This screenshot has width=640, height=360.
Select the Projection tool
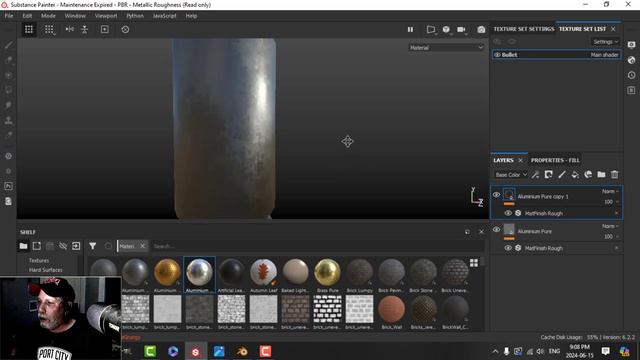click(x=8, y=75)
